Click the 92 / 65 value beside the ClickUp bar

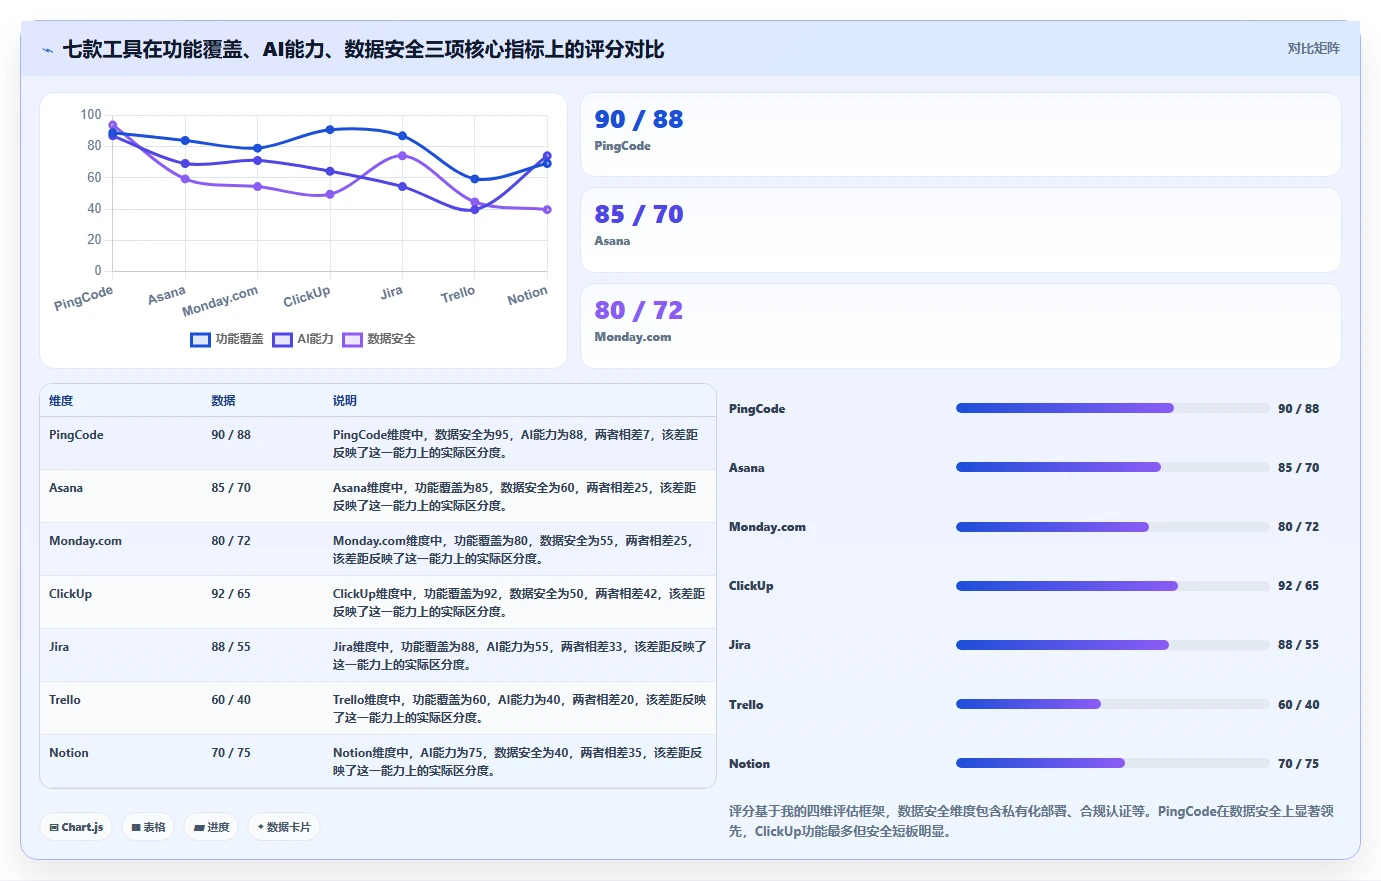point(1298,586)
